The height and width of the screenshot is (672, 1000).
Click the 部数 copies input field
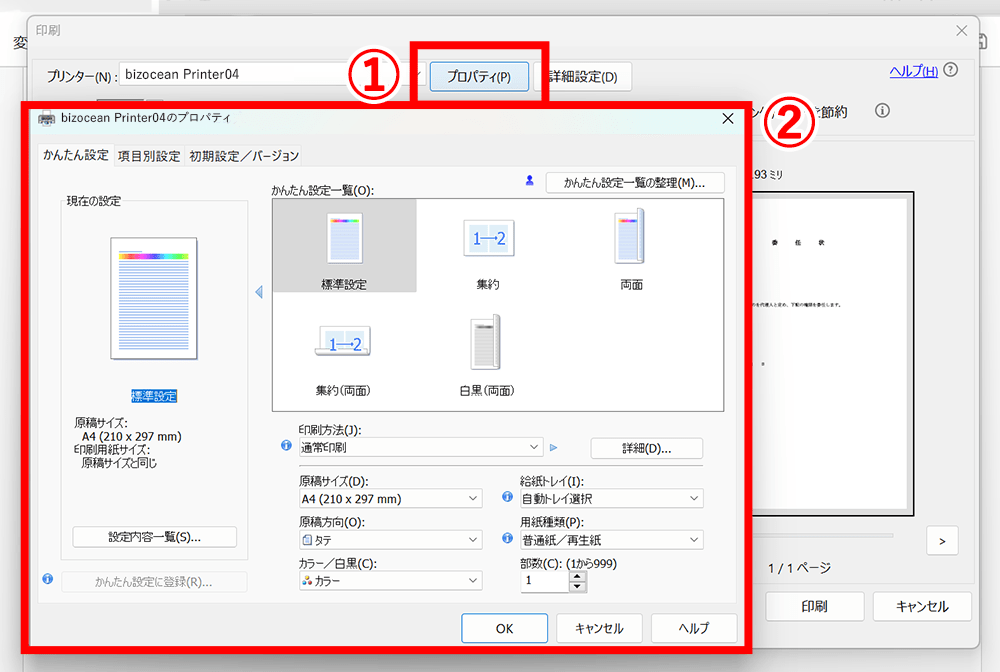click(545, 581)
